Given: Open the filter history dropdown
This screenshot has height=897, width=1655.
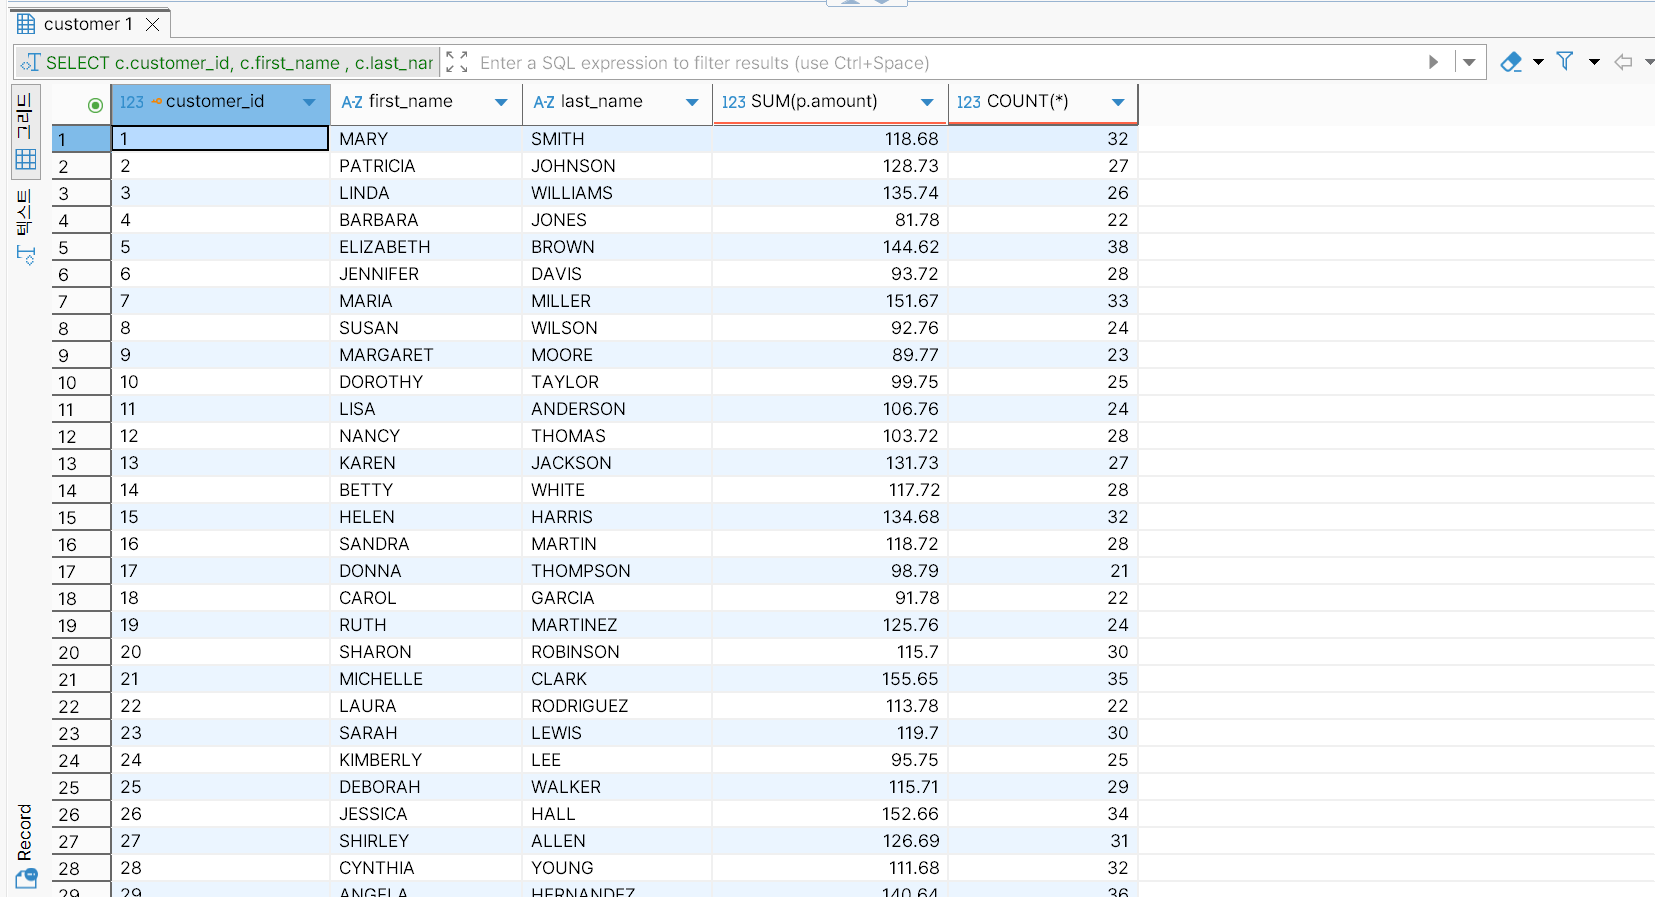Looking at the screenshot, I should [x=1469, y=62].
